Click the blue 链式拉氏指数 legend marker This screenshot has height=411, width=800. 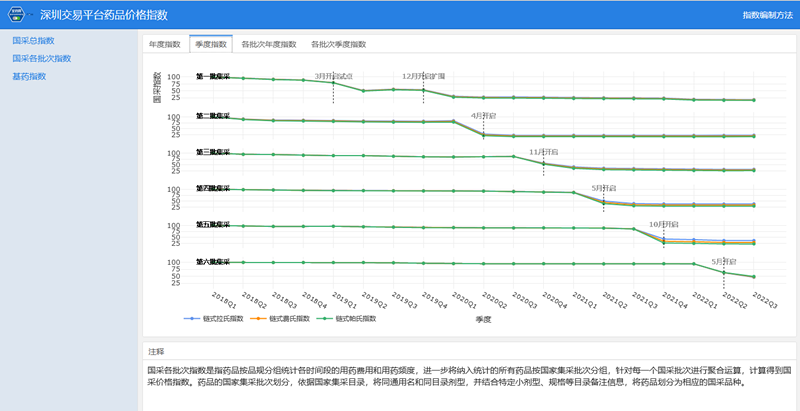[192, 318]
